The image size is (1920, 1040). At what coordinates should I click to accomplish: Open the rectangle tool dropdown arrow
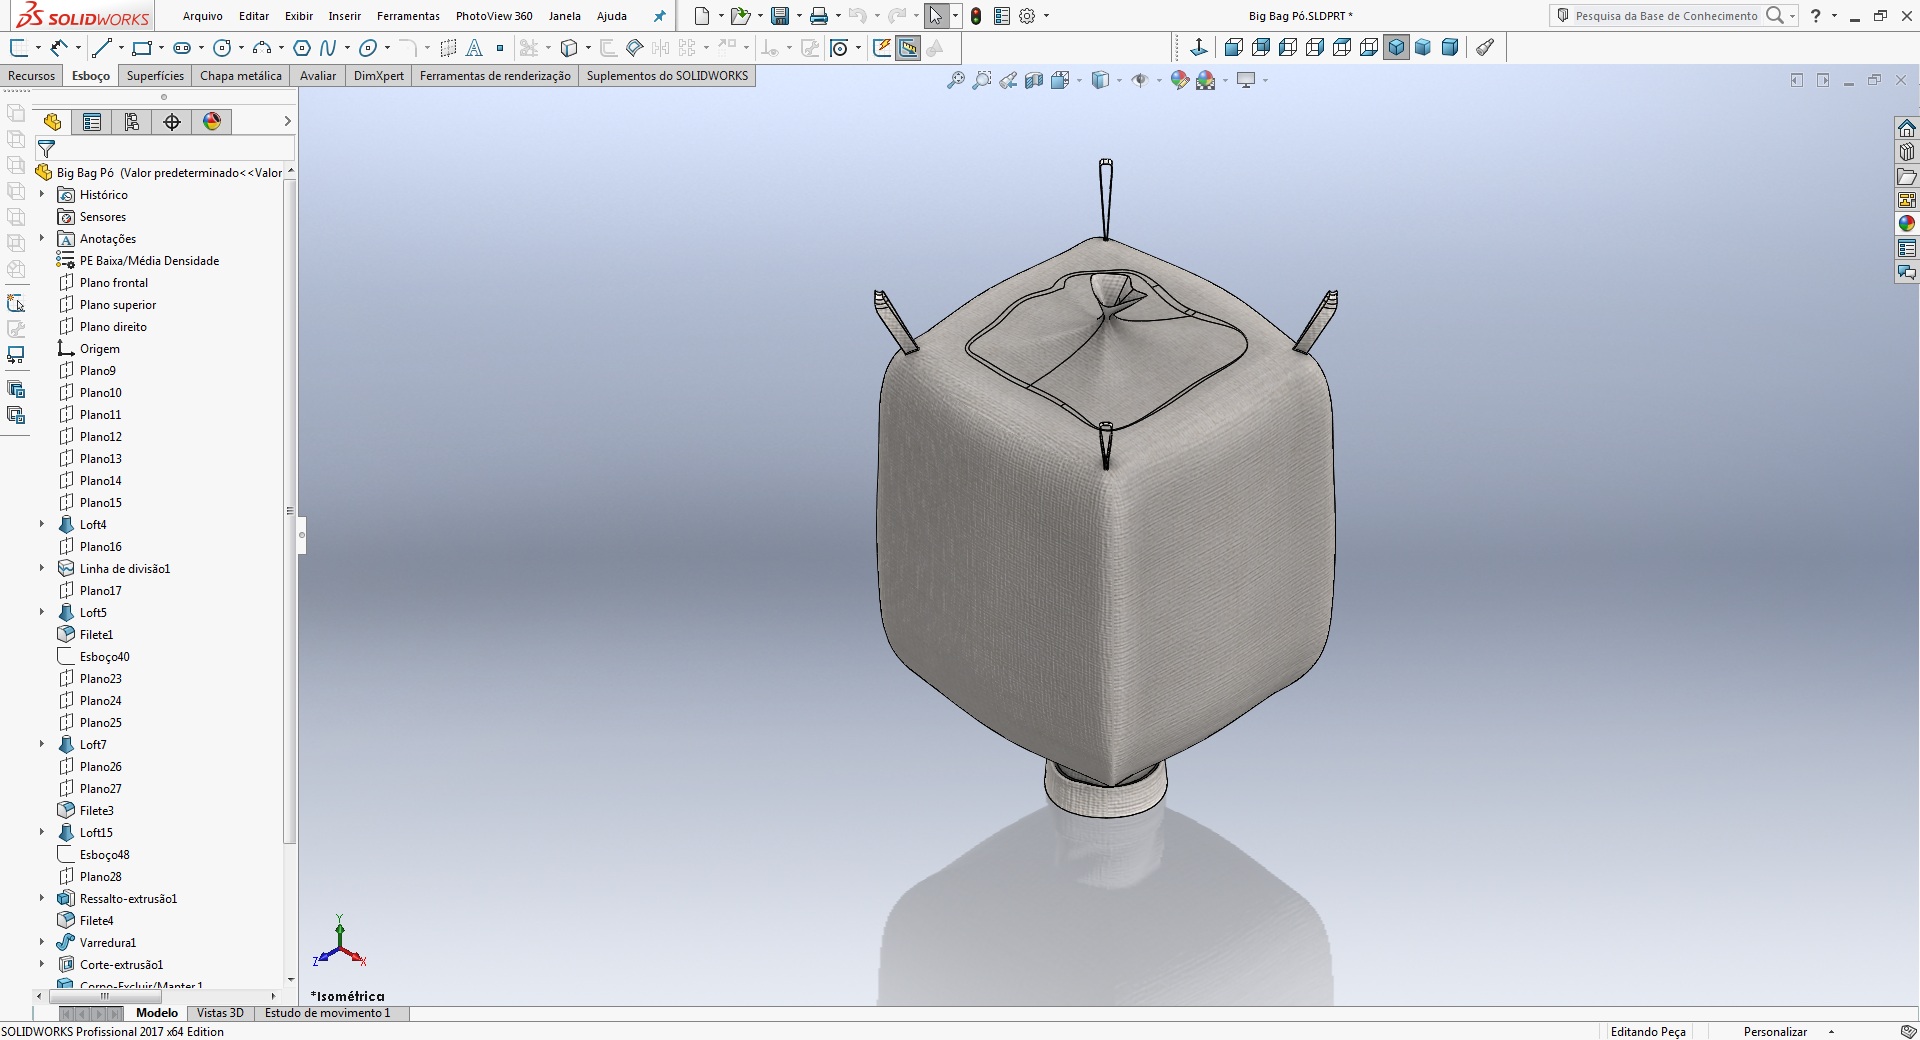click(x=161, y=47)
